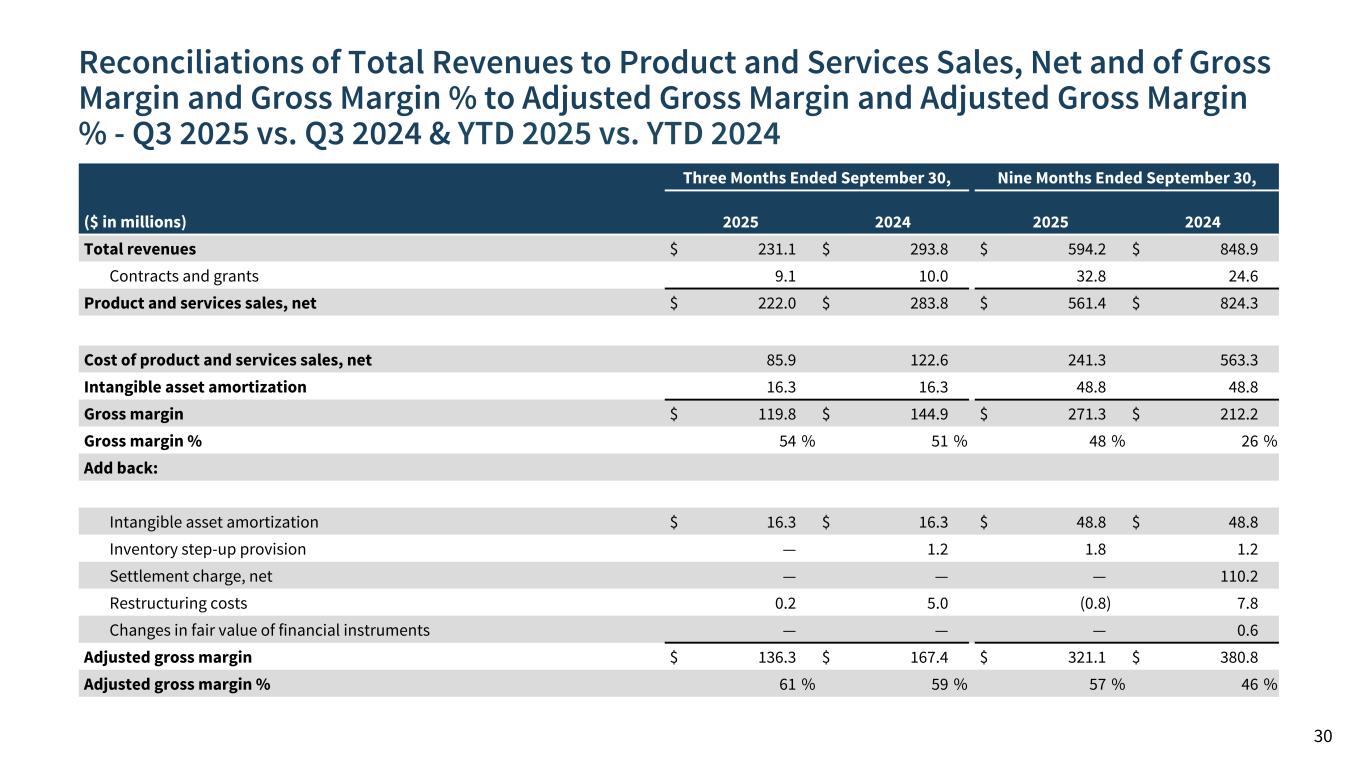Screen dimensions: 1365x768
Task: Click the "Add back:" row label
Action: click(120, 468)
